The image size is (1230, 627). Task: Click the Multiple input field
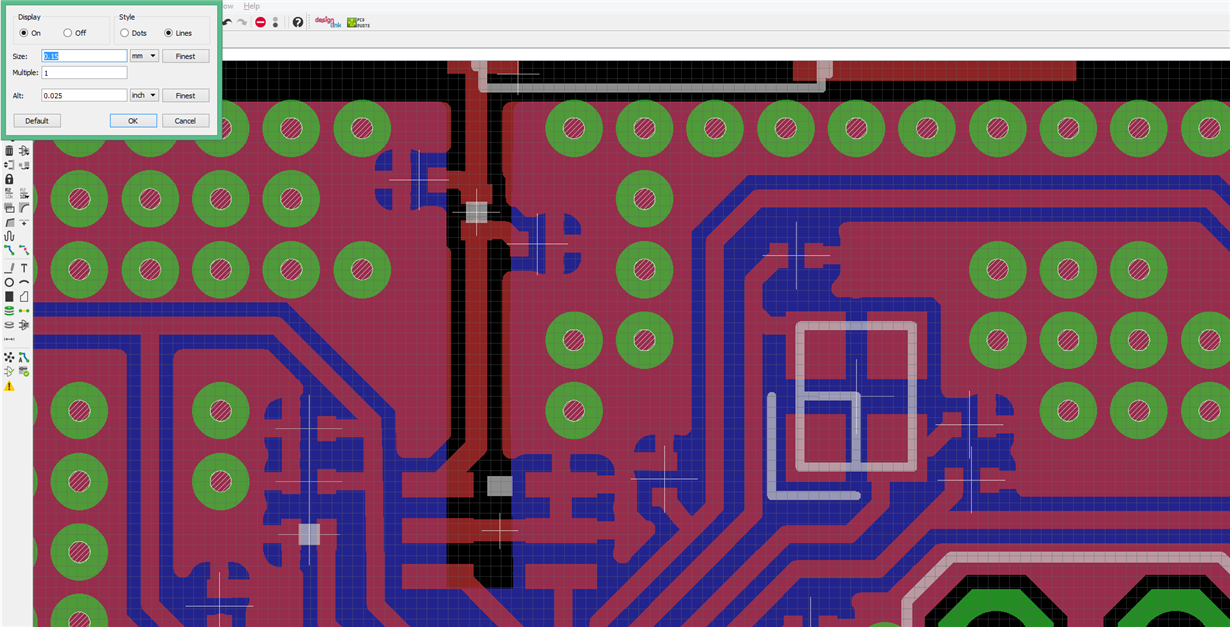(x=84, y=72)
